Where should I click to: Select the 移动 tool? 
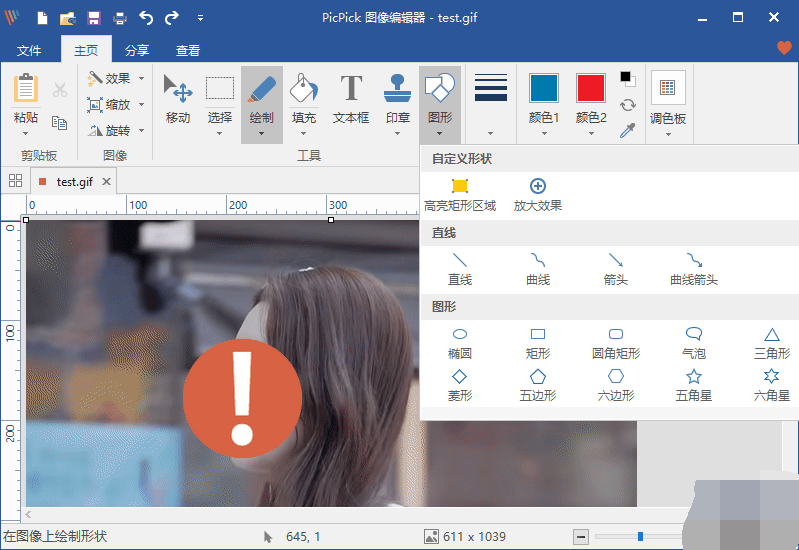tap(178, 99)
